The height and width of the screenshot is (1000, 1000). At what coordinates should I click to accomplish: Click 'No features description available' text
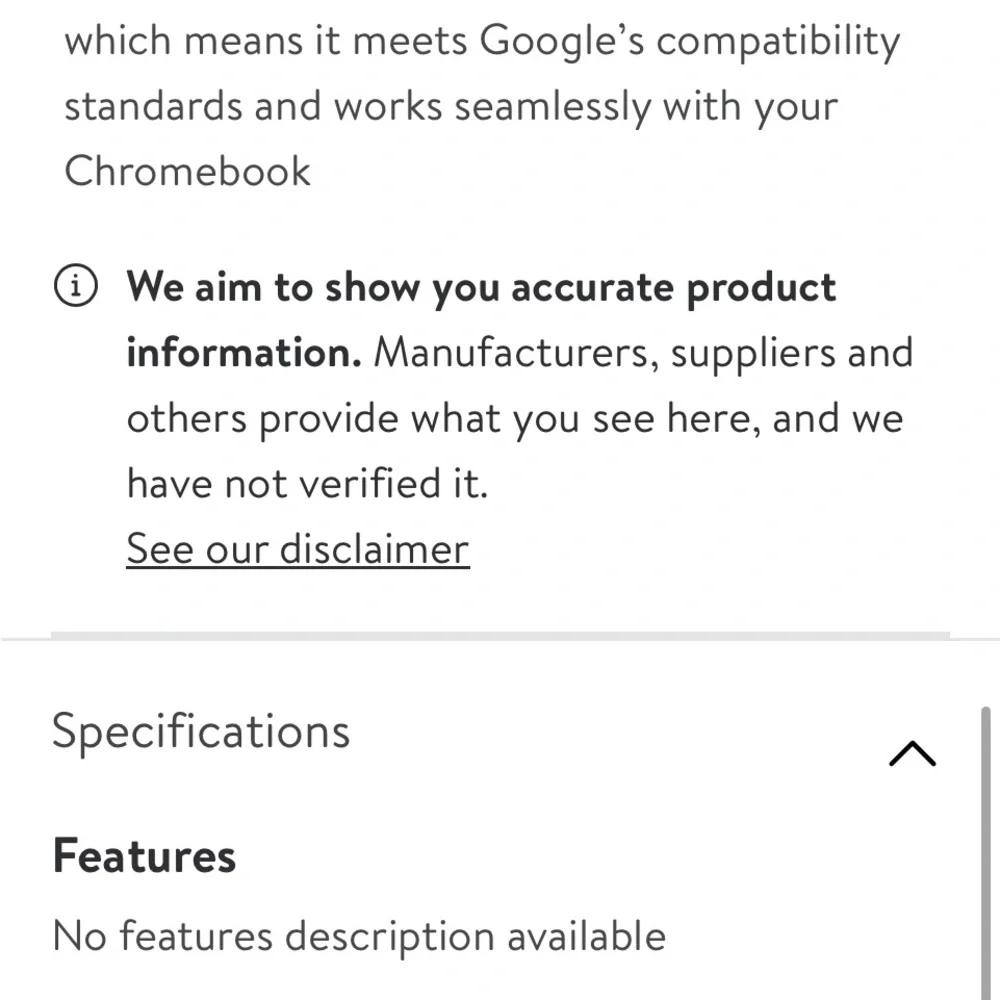359,936
